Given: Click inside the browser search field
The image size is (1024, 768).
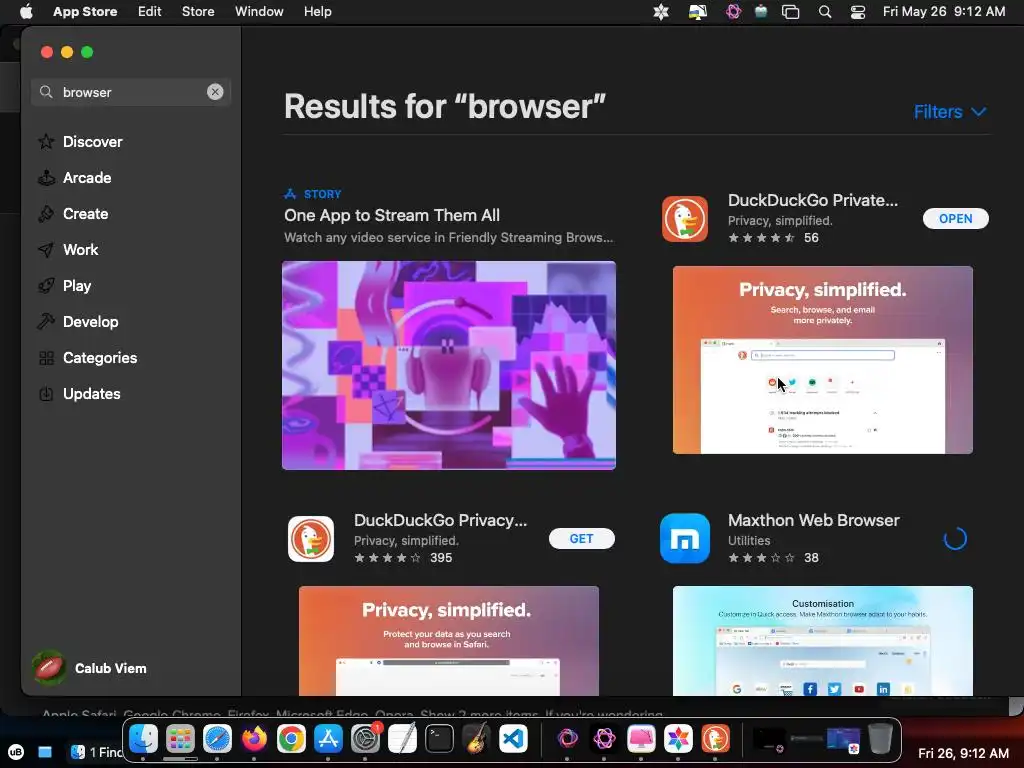Looking at the screenshot, I should coord(131,92).
